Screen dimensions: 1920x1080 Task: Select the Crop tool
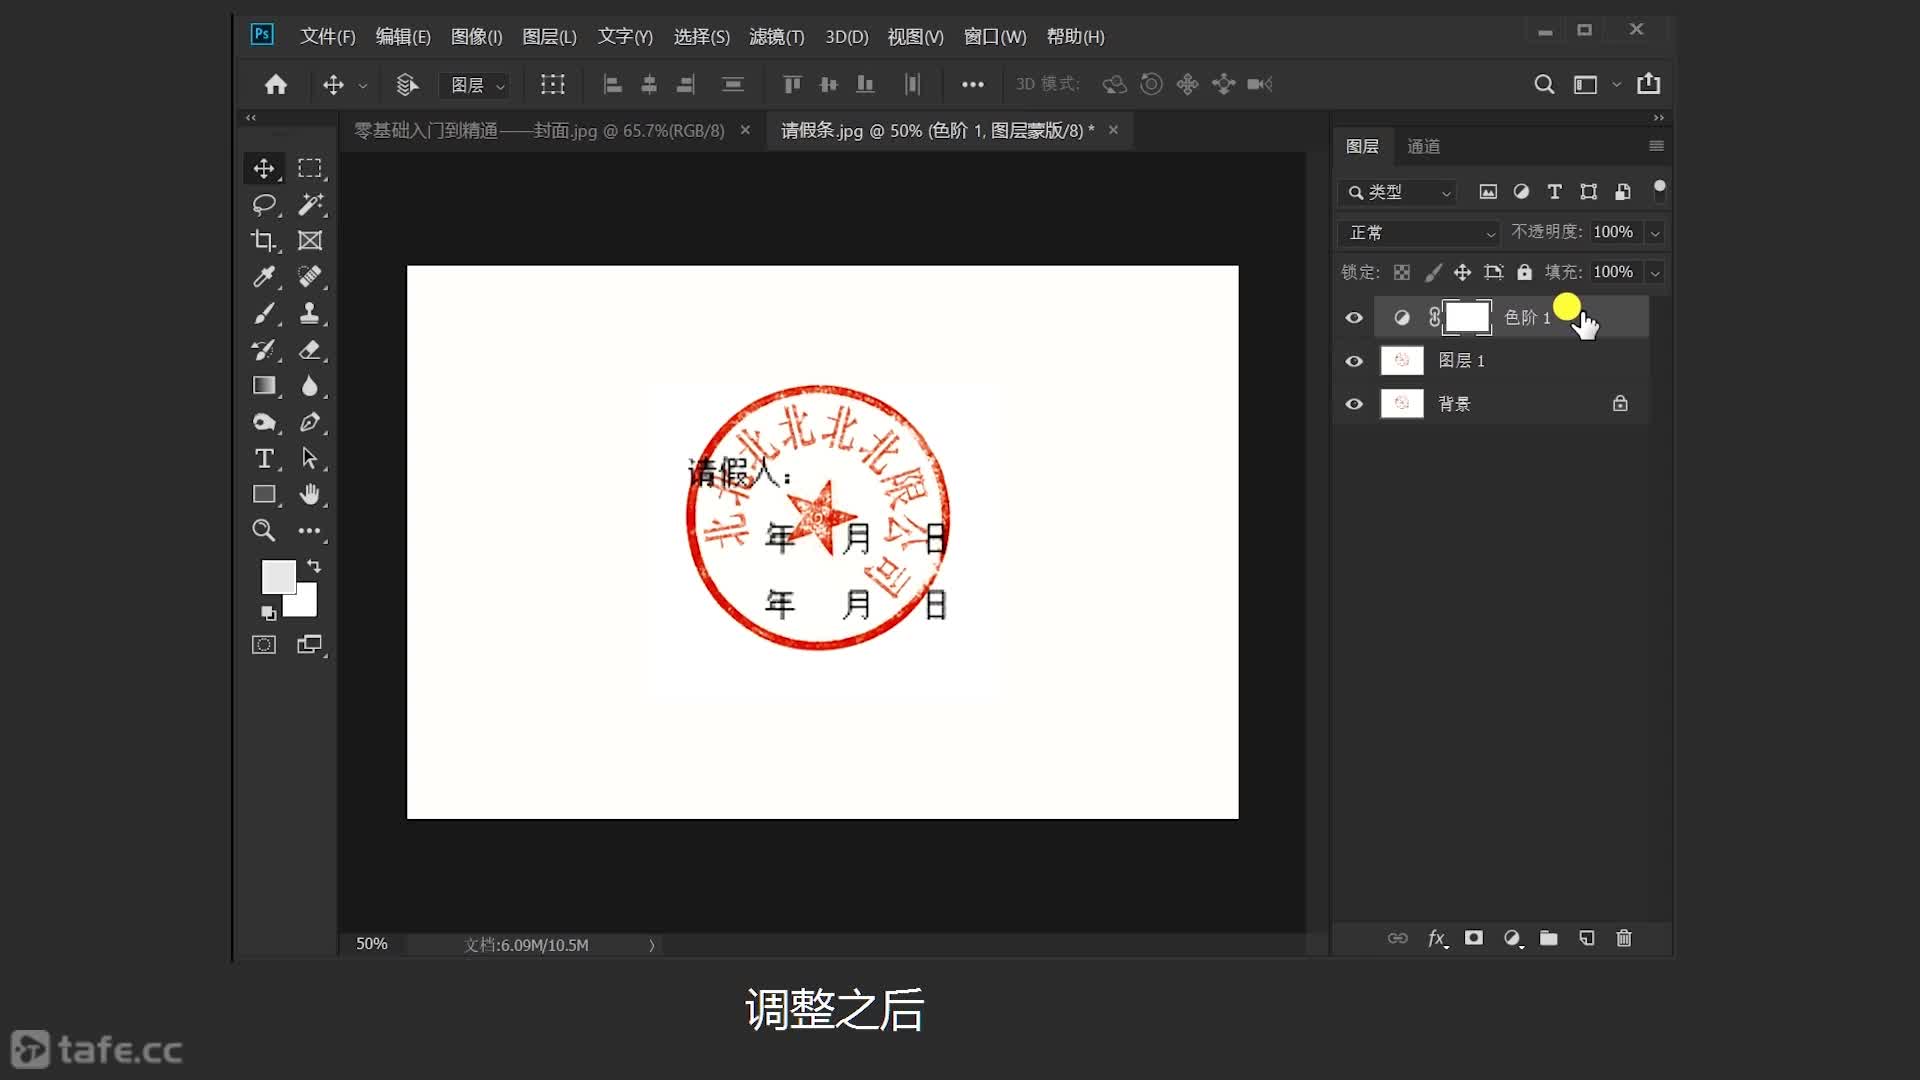tap(264, 241)
